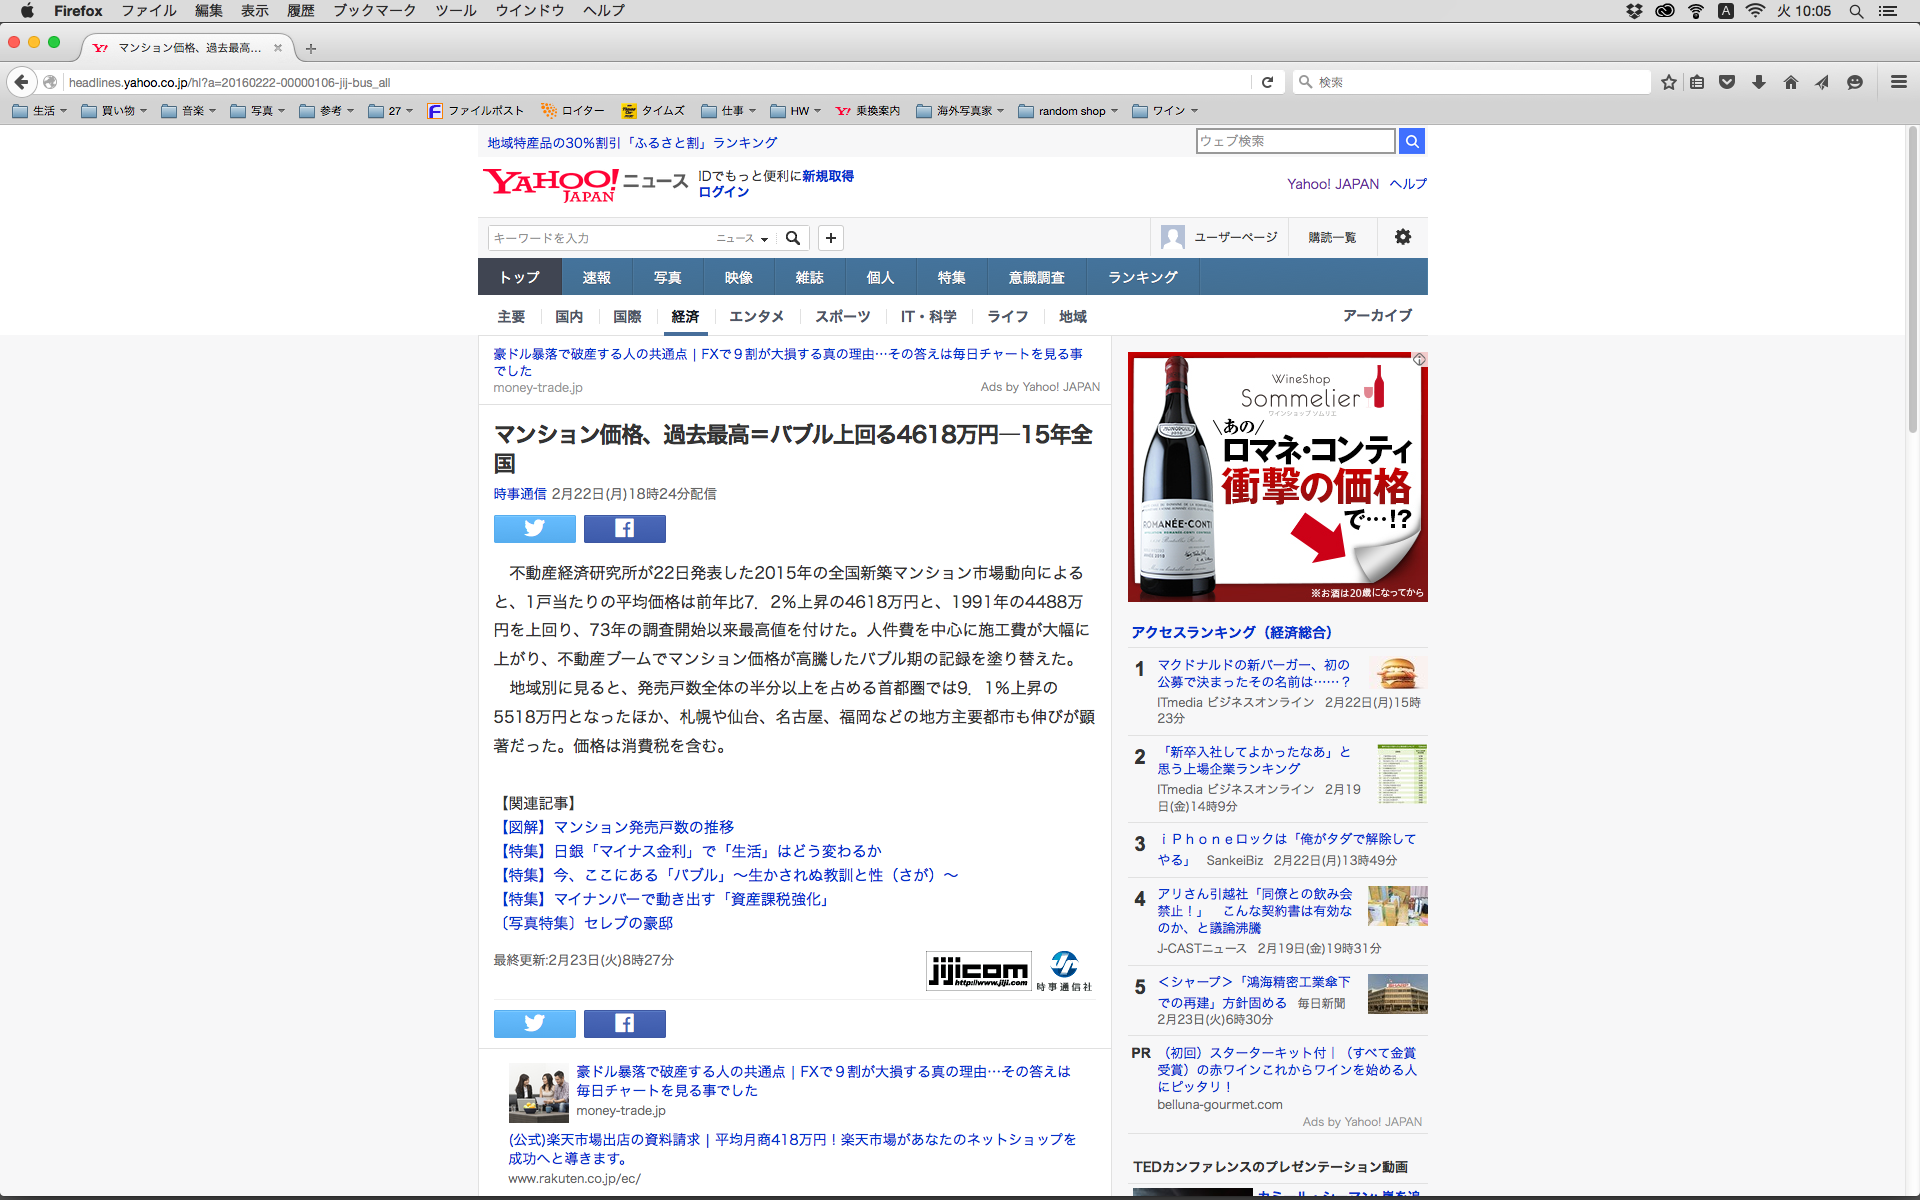Share article via top Twitter button

[534, 528]
